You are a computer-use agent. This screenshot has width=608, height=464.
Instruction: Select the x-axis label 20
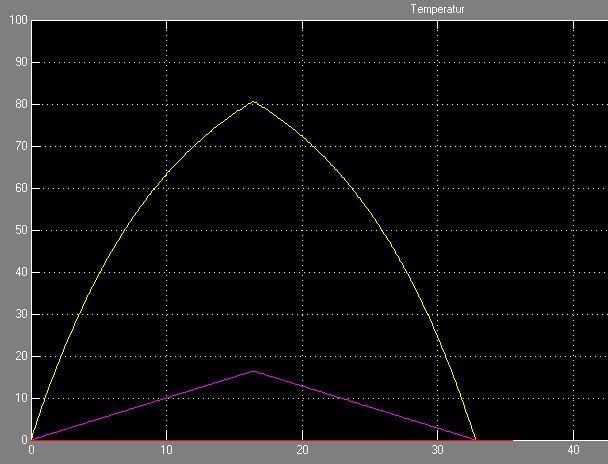tap(302, 451)
